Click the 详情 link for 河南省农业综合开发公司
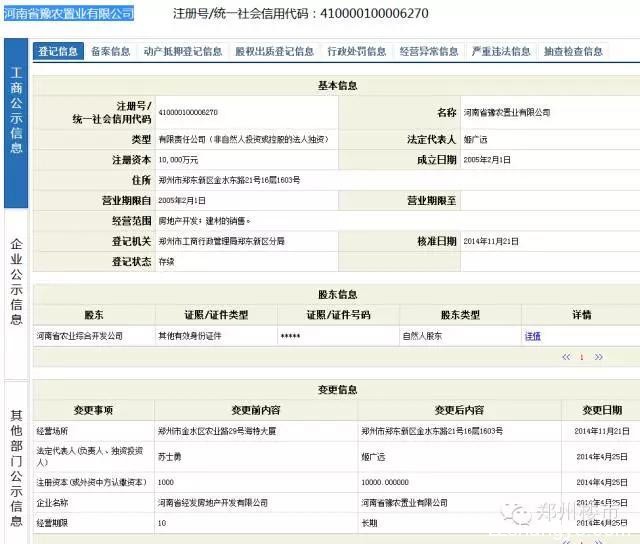This screenshot has height=544, width=640. (x=533, y=336)
